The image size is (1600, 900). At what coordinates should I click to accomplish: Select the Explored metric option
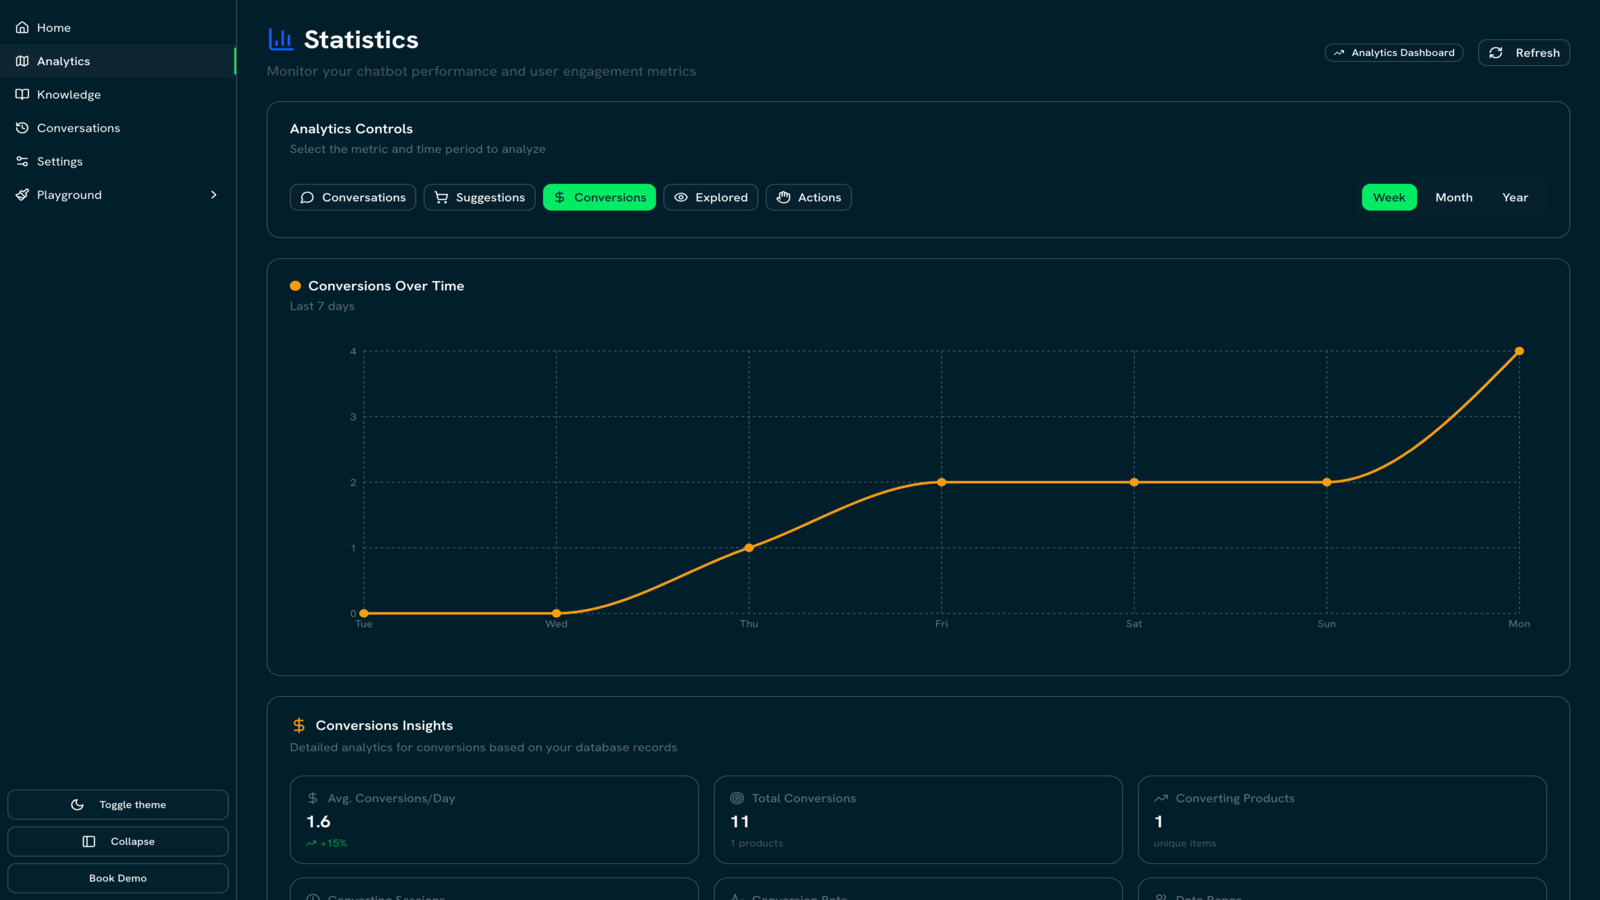[710, 197]
